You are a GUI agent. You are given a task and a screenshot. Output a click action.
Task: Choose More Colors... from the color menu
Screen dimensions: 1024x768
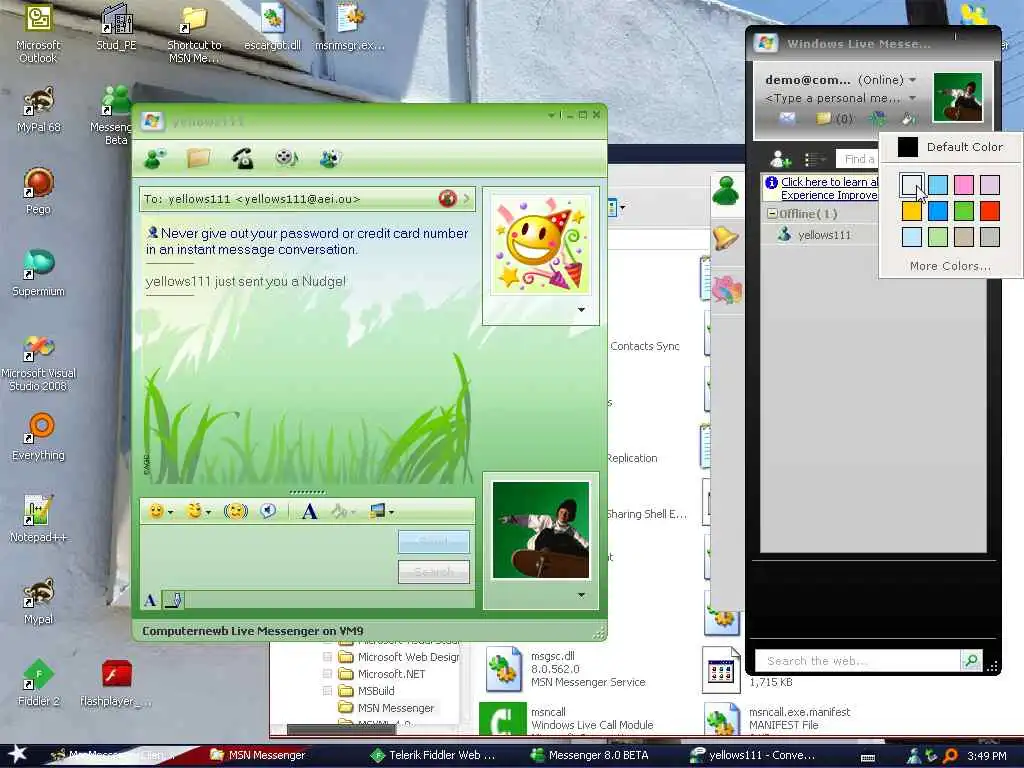[x=950, y=266]
